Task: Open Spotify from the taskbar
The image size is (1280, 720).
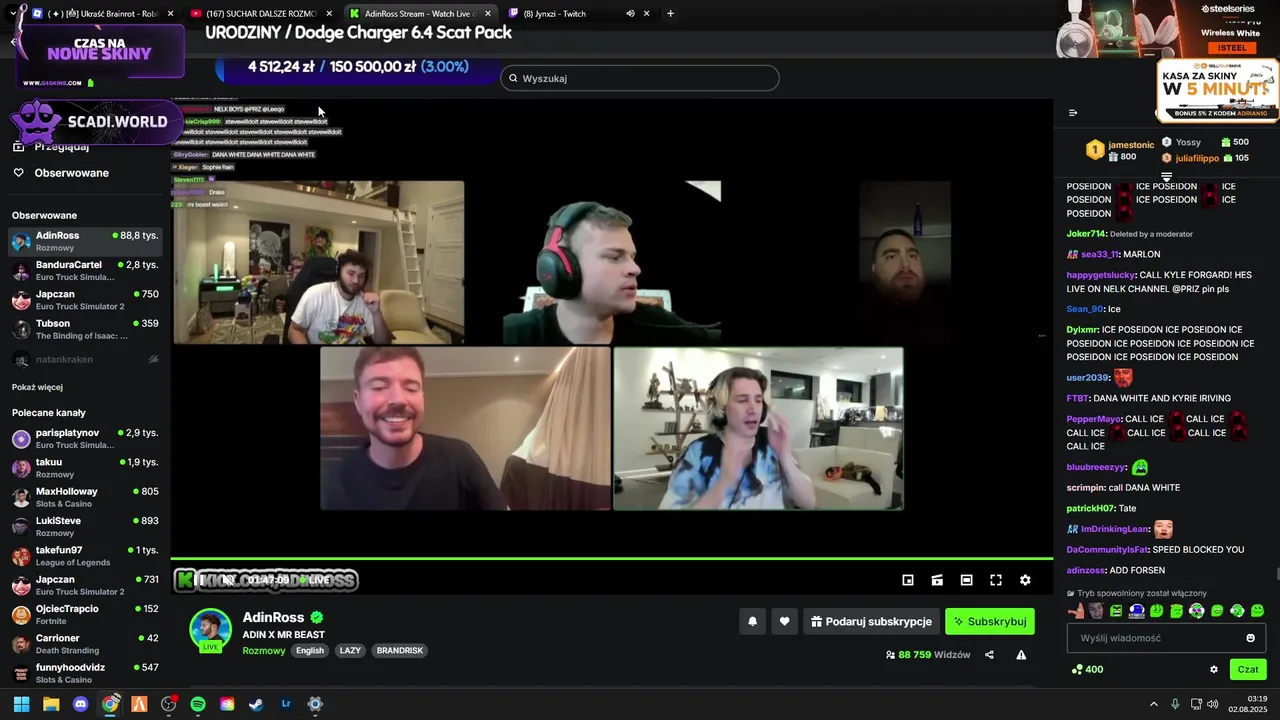Action: tap(198, 704)
